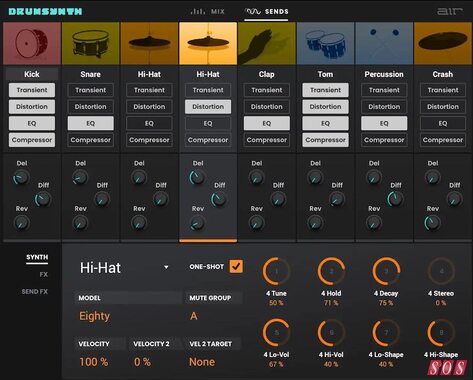Viewport: 473px width, 380px height.
Task: Select the Percussion pad image
Action: (384, 43)
